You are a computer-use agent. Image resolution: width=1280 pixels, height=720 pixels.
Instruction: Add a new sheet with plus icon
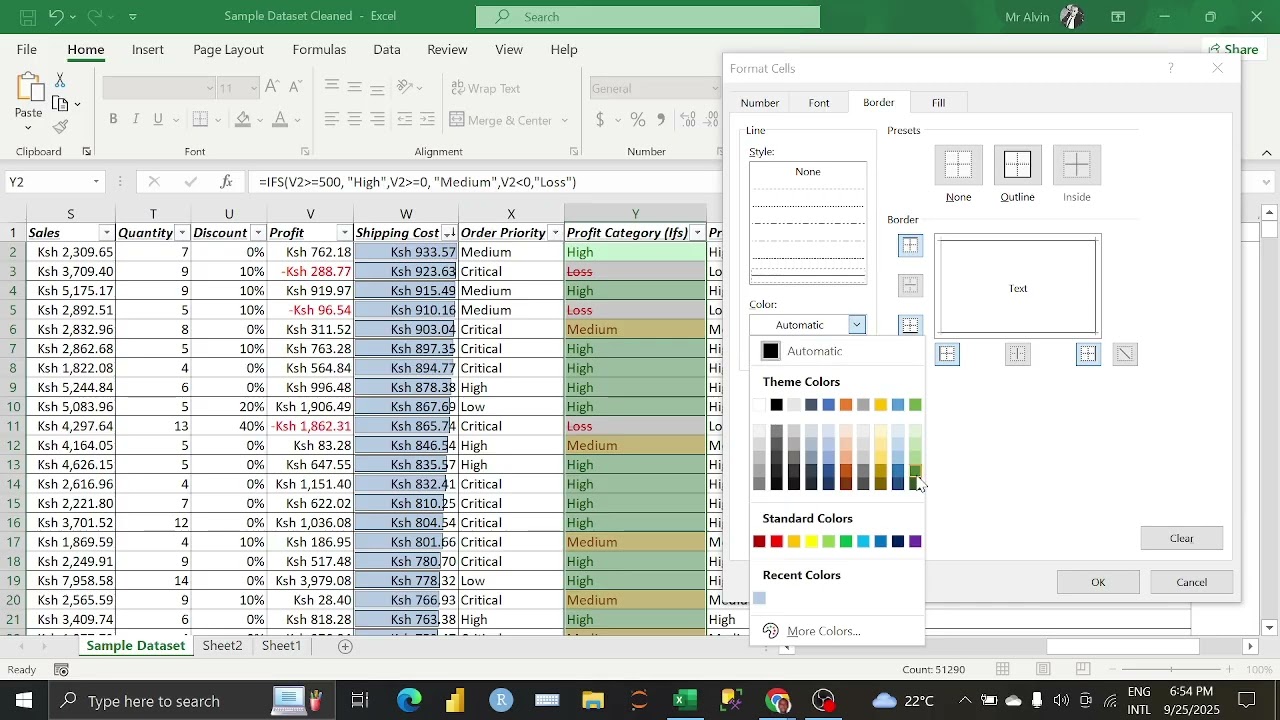[345, 646]
